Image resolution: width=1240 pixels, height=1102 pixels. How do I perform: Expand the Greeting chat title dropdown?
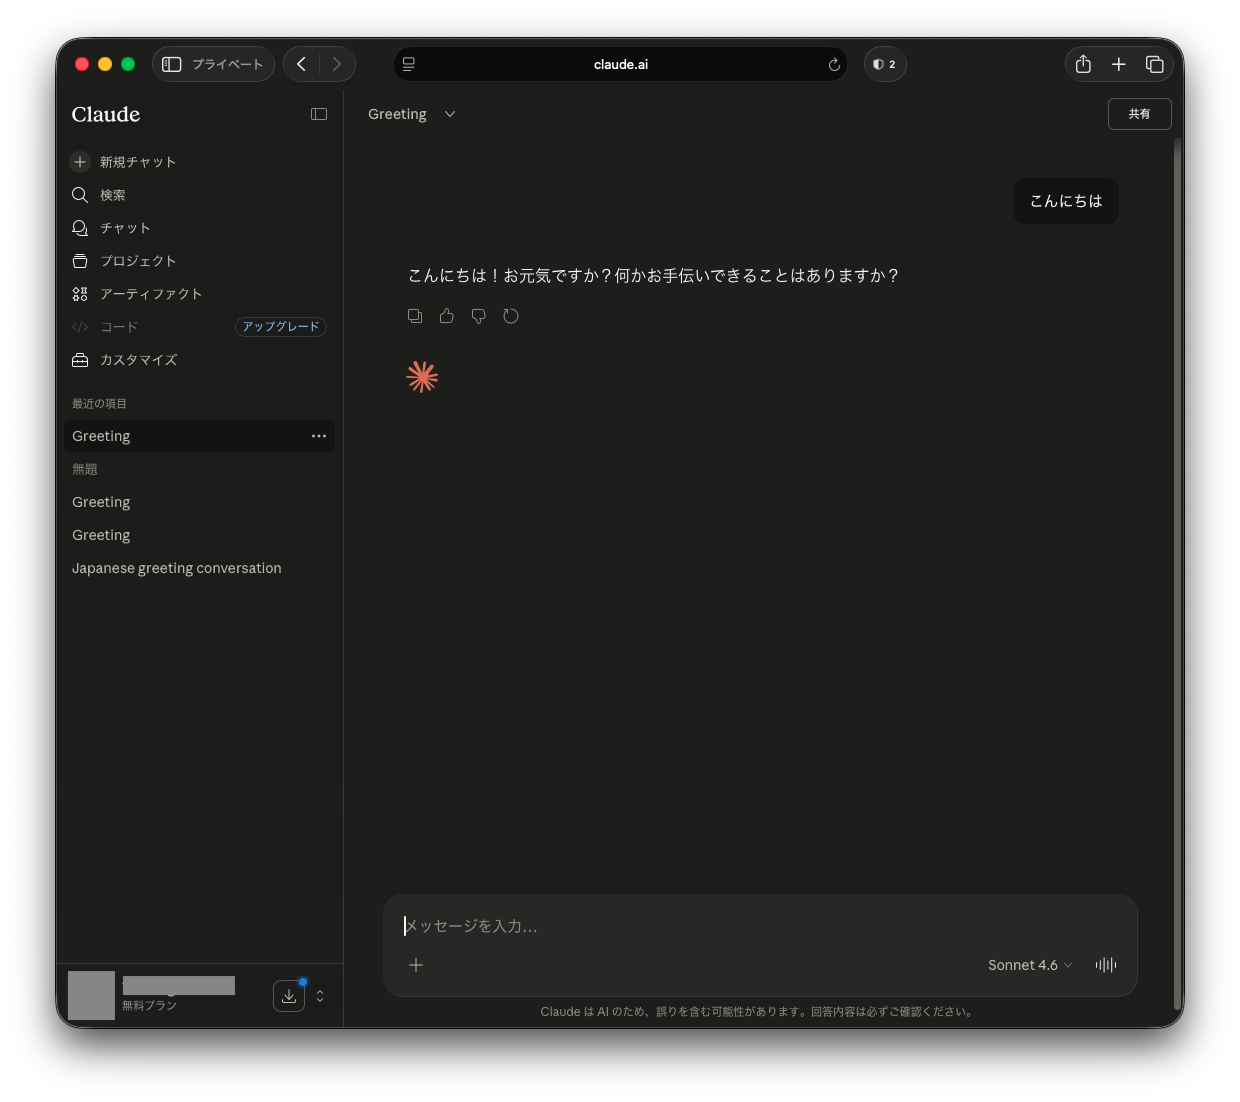(450, 114)
